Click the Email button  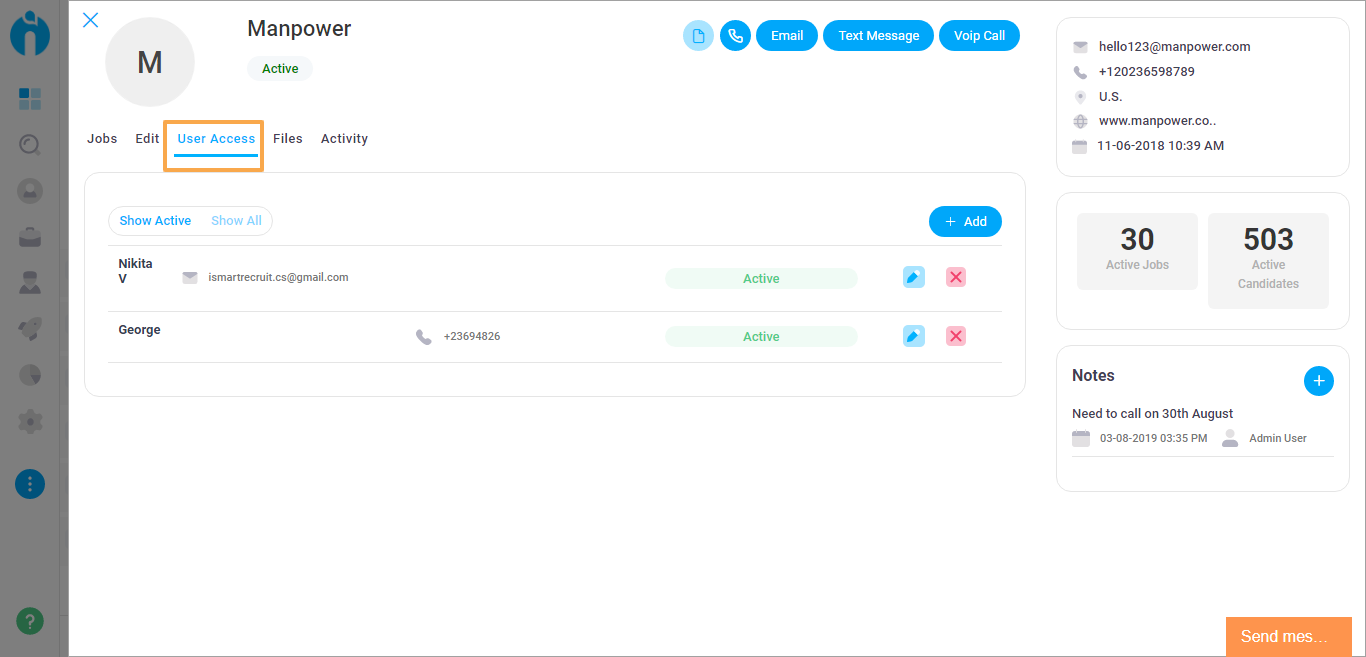click(x=787, y=36)
